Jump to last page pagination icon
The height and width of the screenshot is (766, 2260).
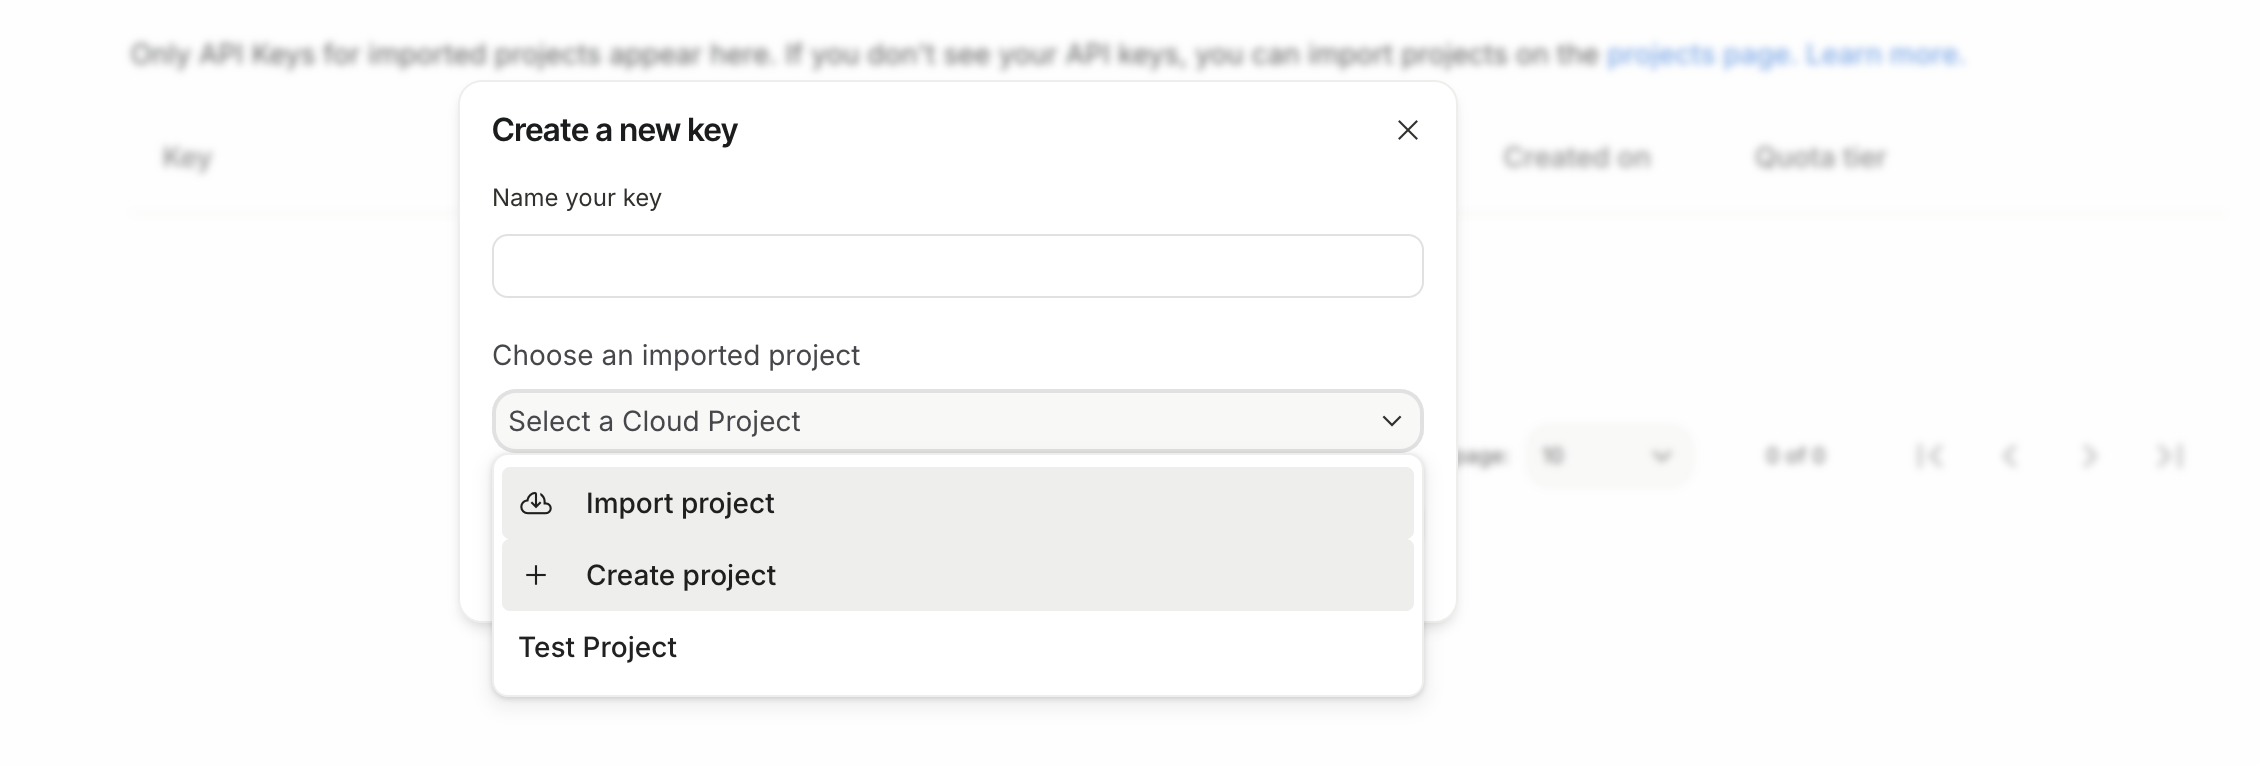coord(2169,456)
